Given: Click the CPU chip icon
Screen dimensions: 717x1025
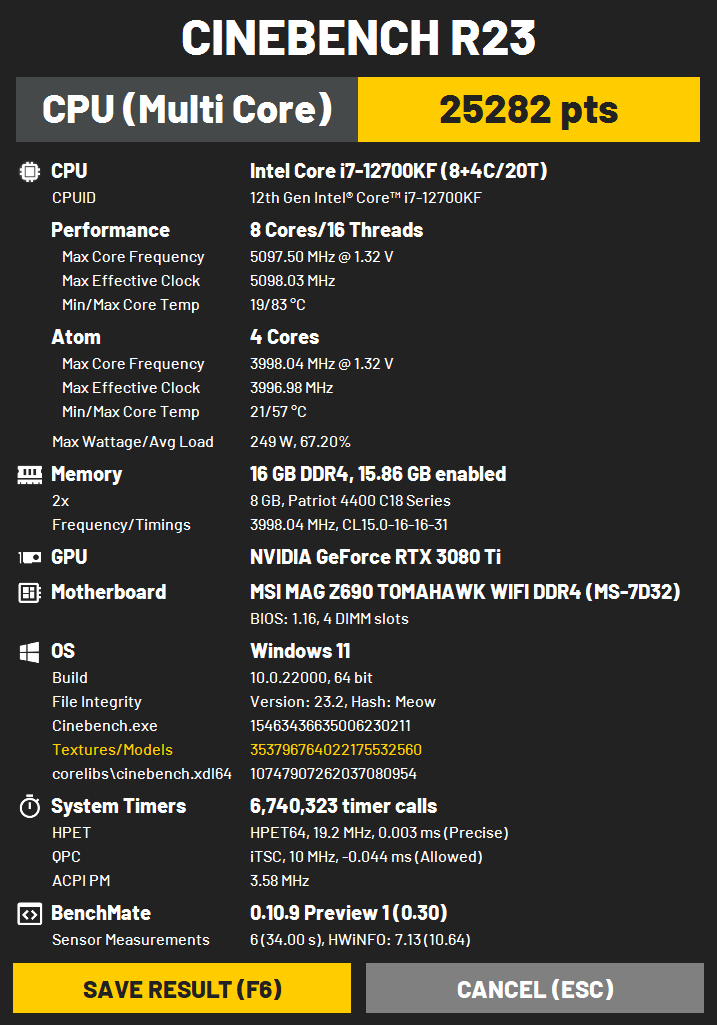Looking at the screenshot, I should point(29,171).
